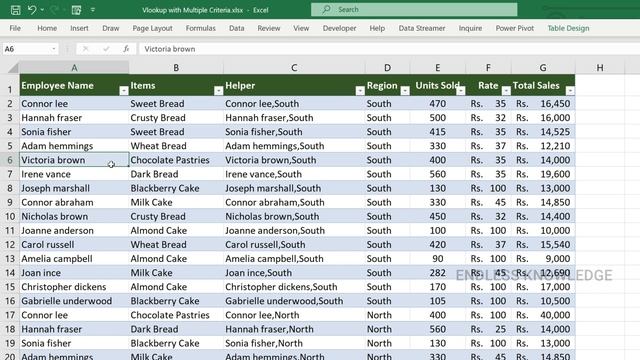Select column A header
This screenshot has width=640, height=360.
click(74, 67)
